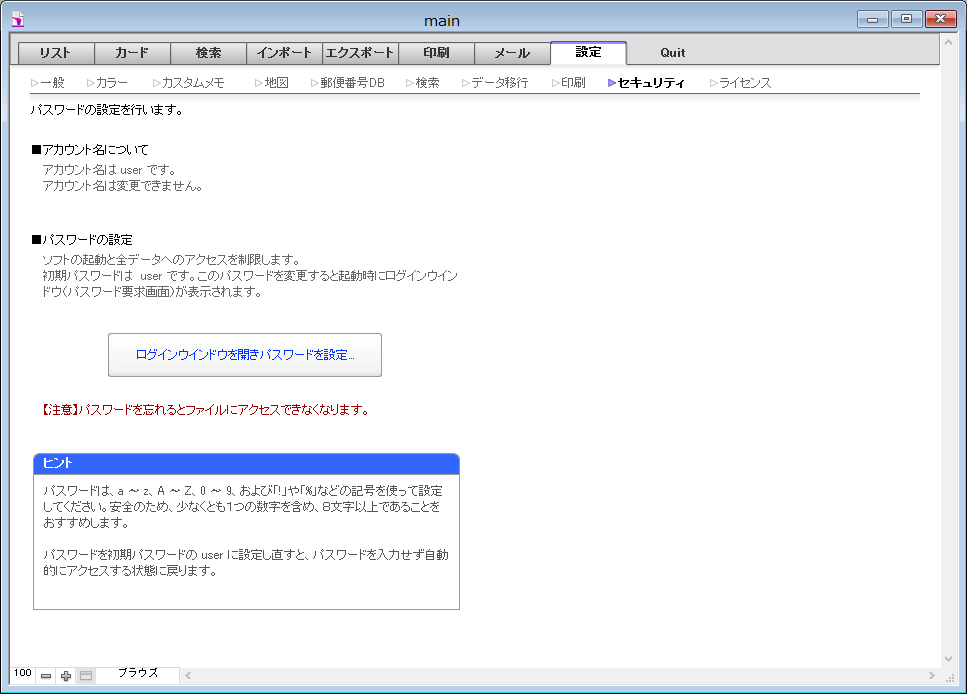
Task: Open the 一般 settings section
Action: tap(52, 83)
